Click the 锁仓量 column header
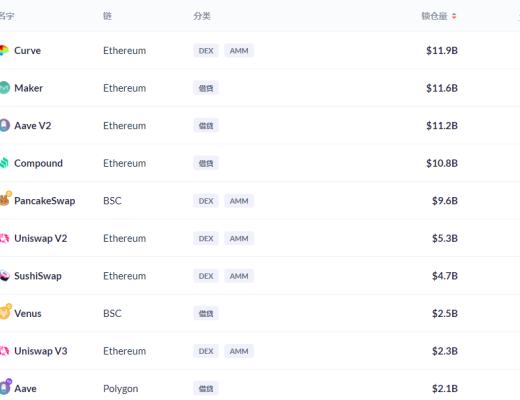520x400 pixels. point(434,16)
